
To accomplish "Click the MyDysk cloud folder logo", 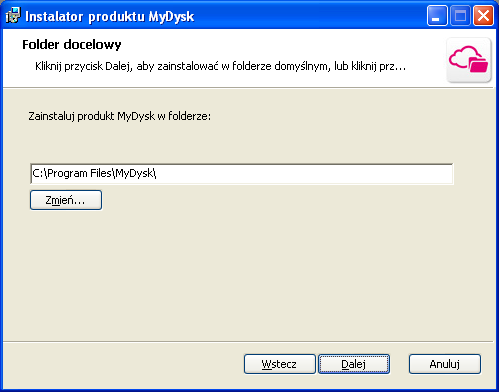I will pos(469,60).
